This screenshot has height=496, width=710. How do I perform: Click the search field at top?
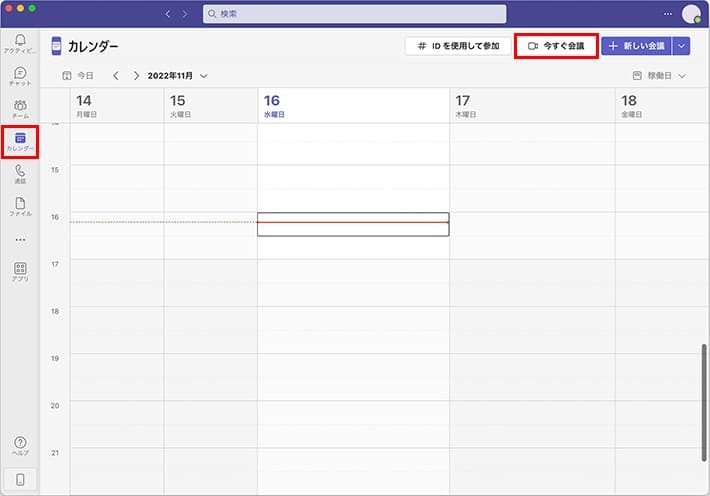coord(354,14)
